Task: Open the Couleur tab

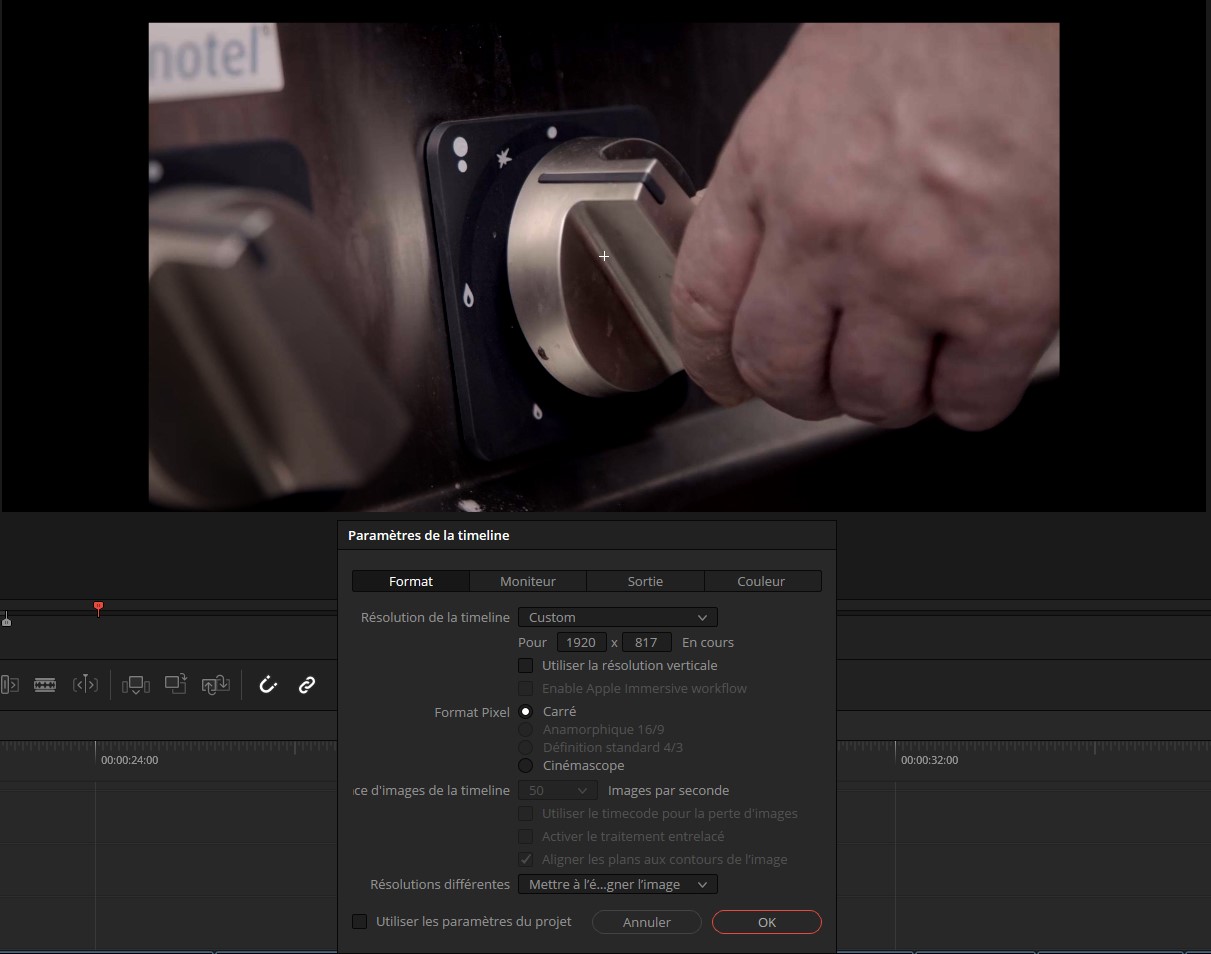Action: (761, 582)
